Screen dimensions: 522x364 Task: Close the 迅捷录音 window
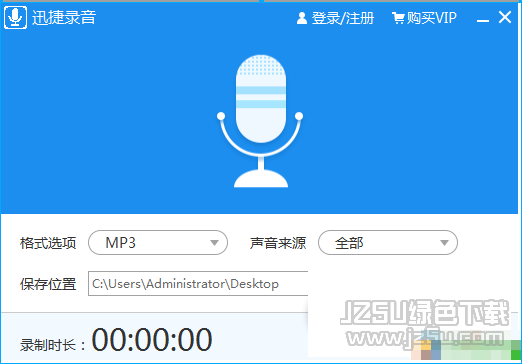pyautogui.click(x=505, y=17)
